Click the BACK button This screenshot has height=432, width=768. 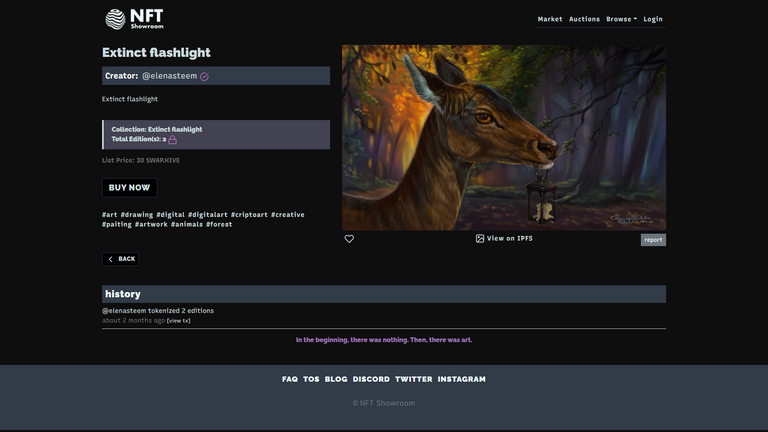tap(120, 259)
